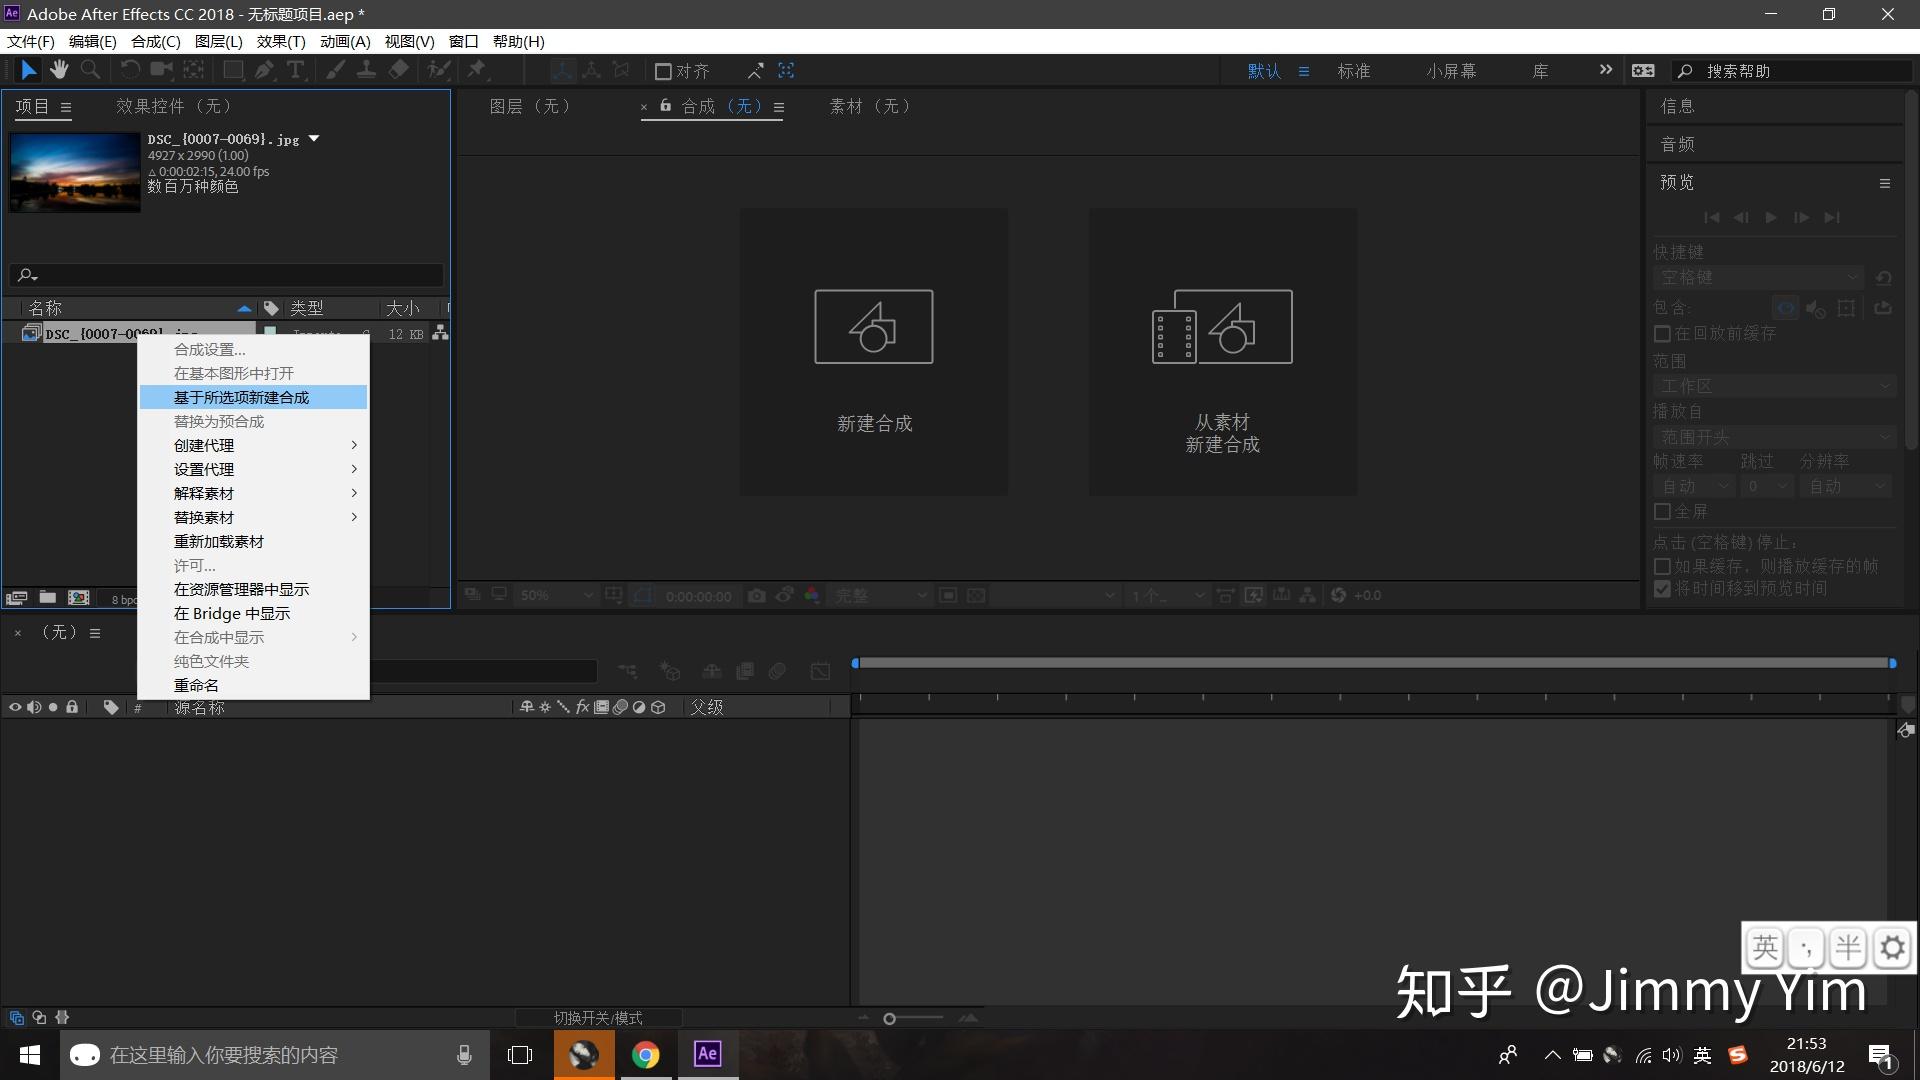
Task: Check the 全屏 checkbox
Action: point(1662,511)
